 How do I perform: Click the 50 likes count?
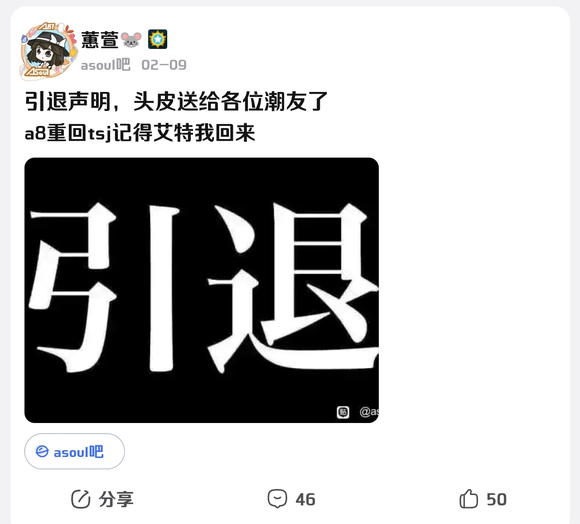(x=496, y=500)
